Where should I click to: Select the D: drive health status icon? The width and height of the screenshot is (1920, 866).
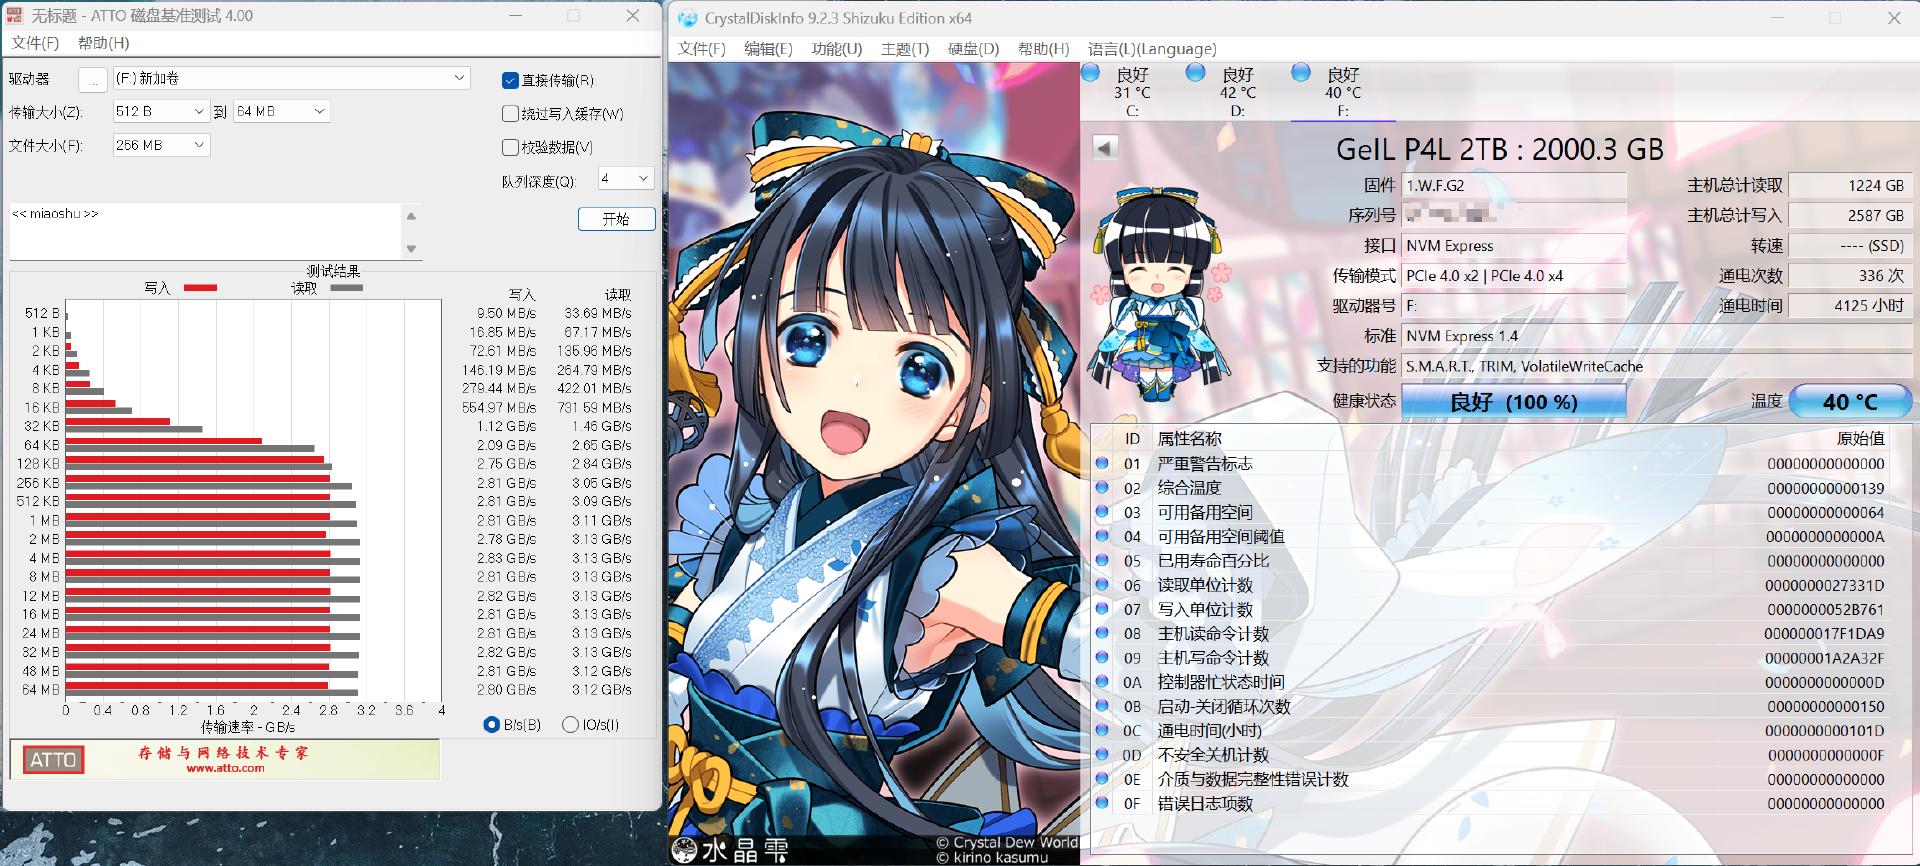tap(1195, 72)
